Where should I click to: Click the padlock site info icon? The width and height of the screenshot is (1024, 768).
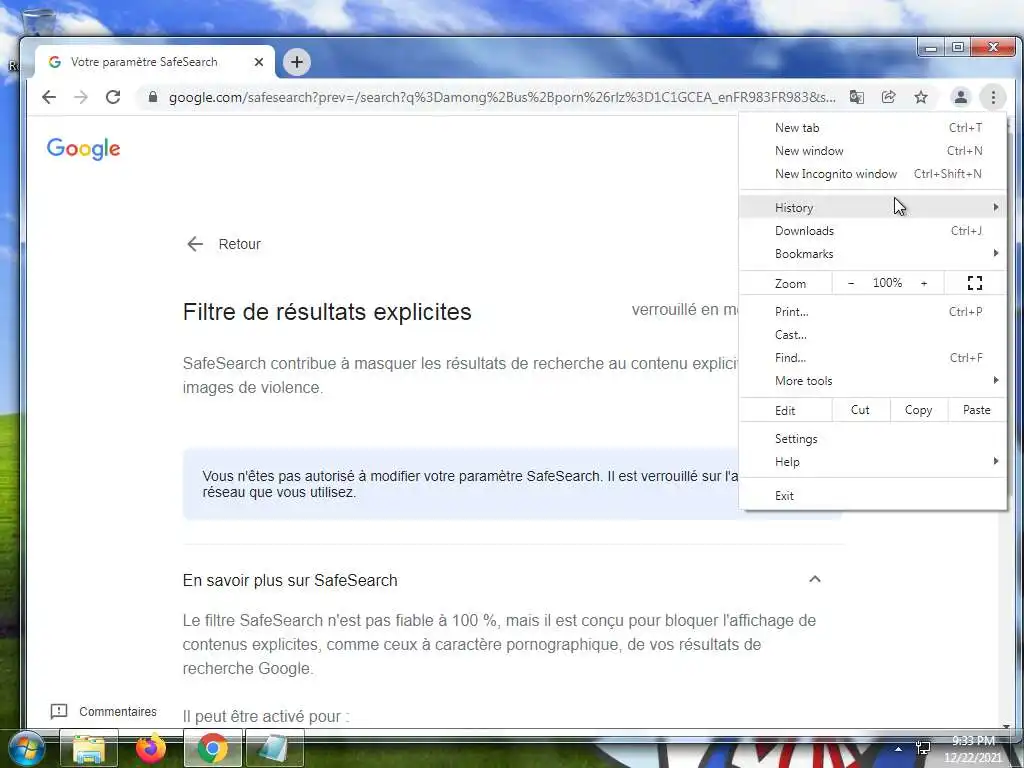click(153, 97)
